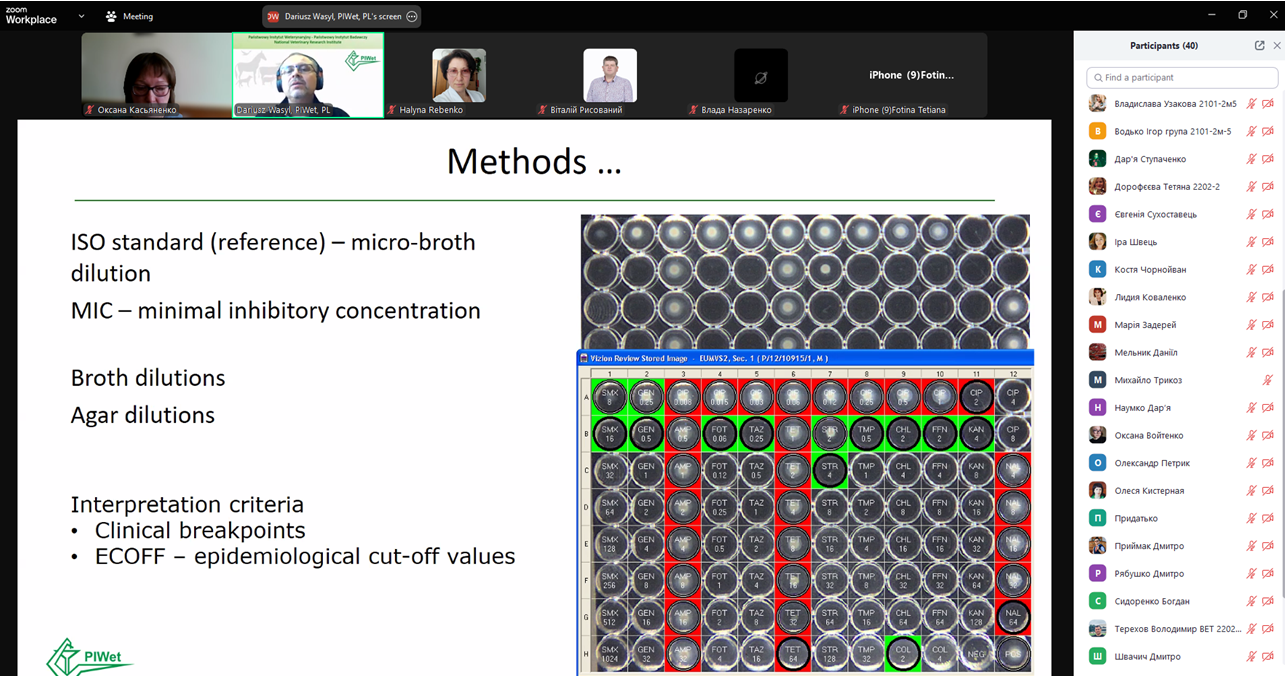Open the Meeting info menu
The height and width of the screenshot is (676, 1285).
[x=131, y=16]
